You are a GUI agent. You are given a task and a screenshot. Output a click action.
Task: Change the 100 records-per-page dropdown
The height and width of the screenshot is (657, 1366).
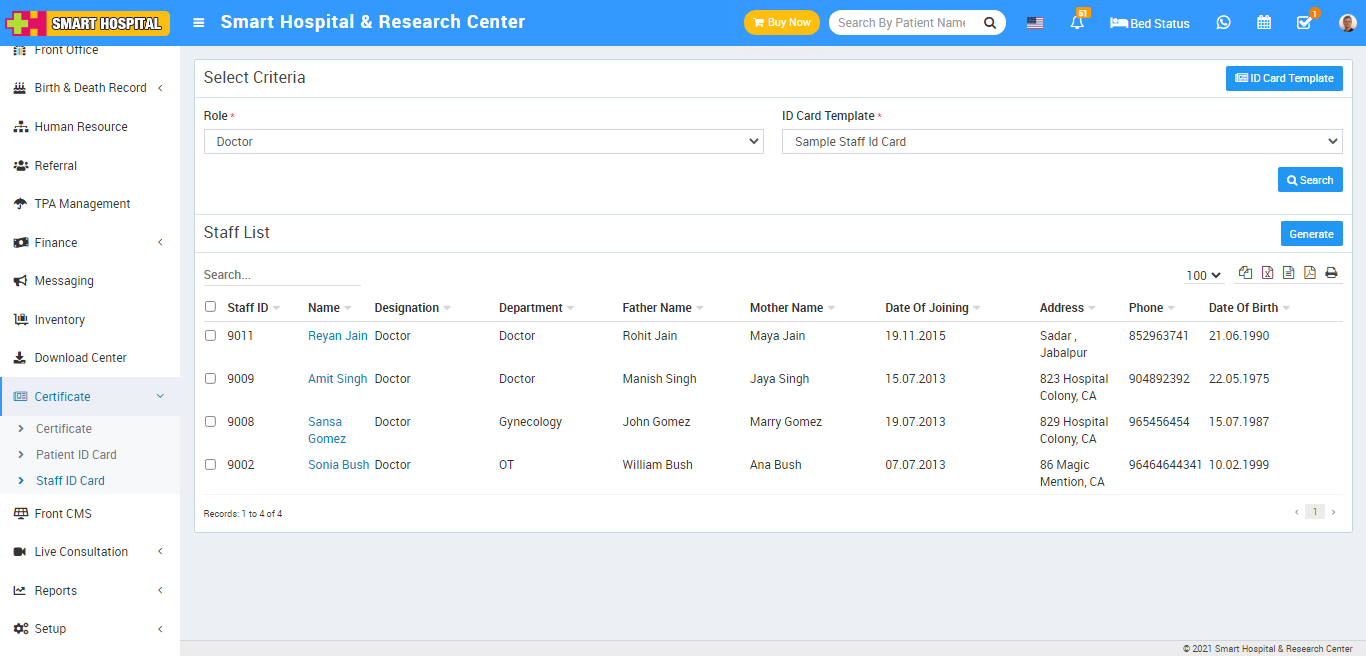click(x=1203, y=275)
